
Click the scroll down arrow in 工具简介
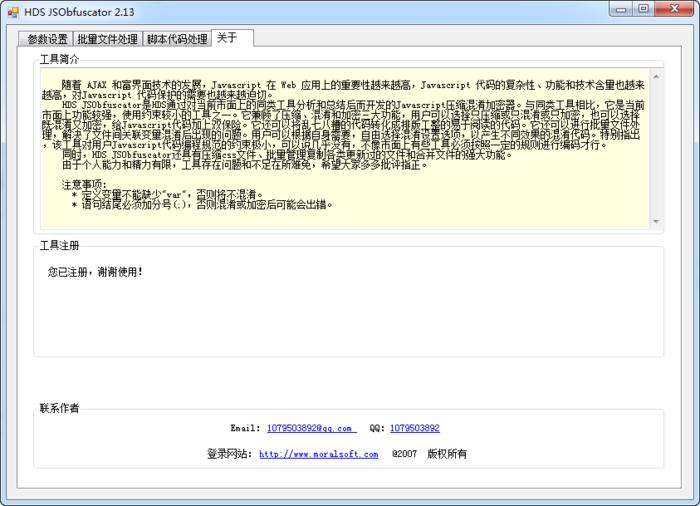[656, 221]
